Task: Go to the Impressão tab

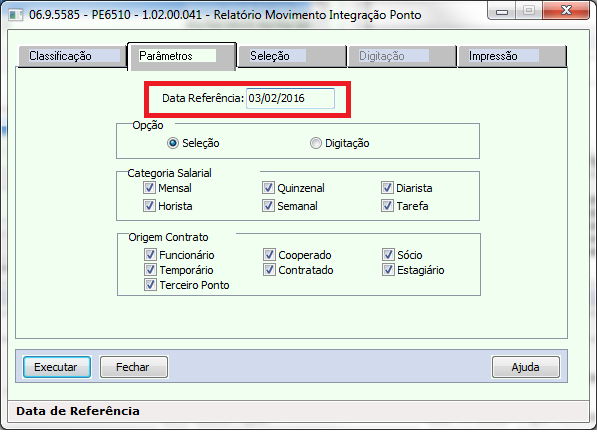Action: (x=512, y=56)
